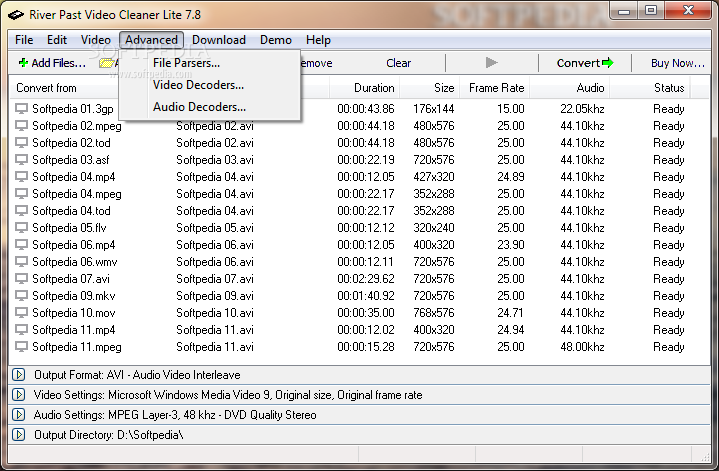Expand the Output Directory section arrow
Viewport: 719px width, 471px height.
[x=18, y=434]
